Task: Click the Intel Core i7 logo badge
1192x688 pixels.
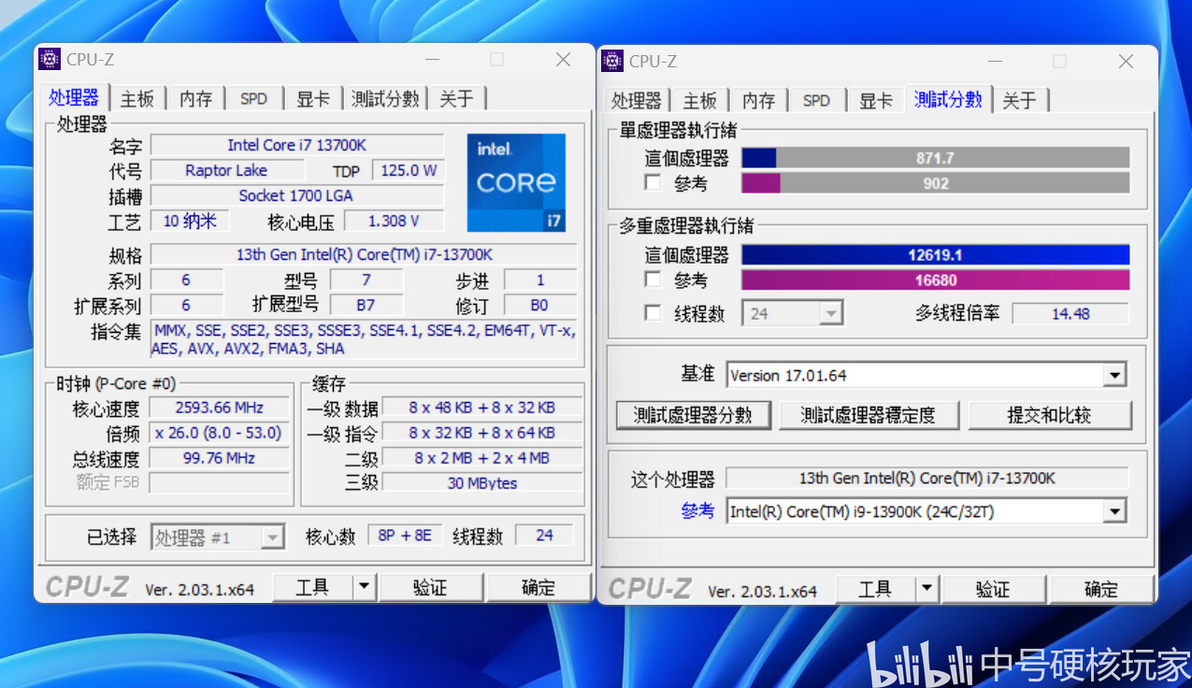Action: 516,182
